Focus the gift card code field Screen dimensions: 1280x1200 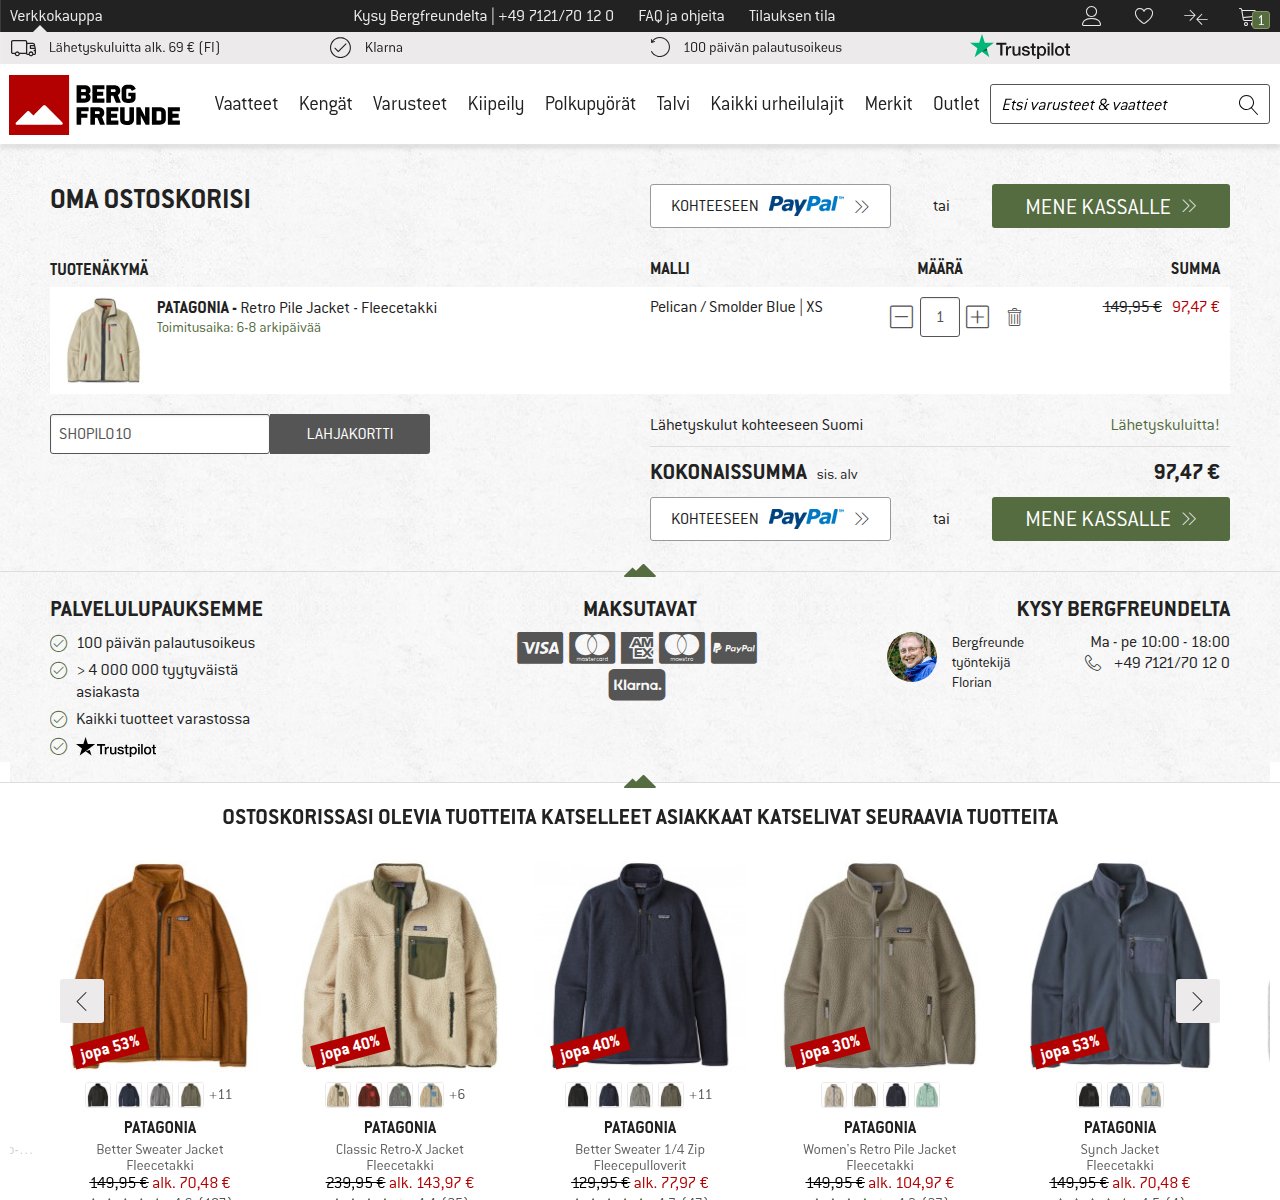click(x=160, y=434)
